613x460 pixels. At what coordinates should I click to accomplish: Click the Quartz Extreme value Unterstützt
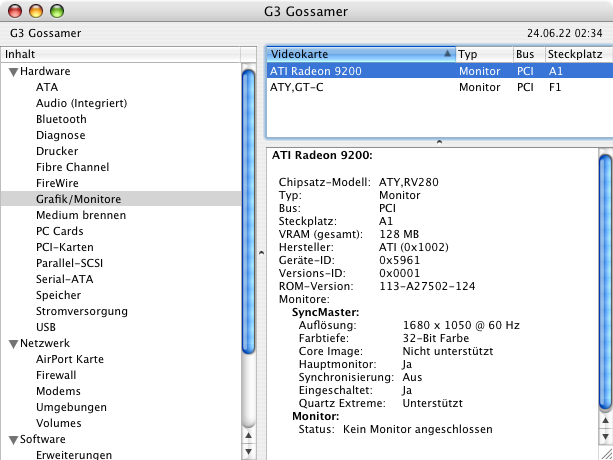point(433,403)
